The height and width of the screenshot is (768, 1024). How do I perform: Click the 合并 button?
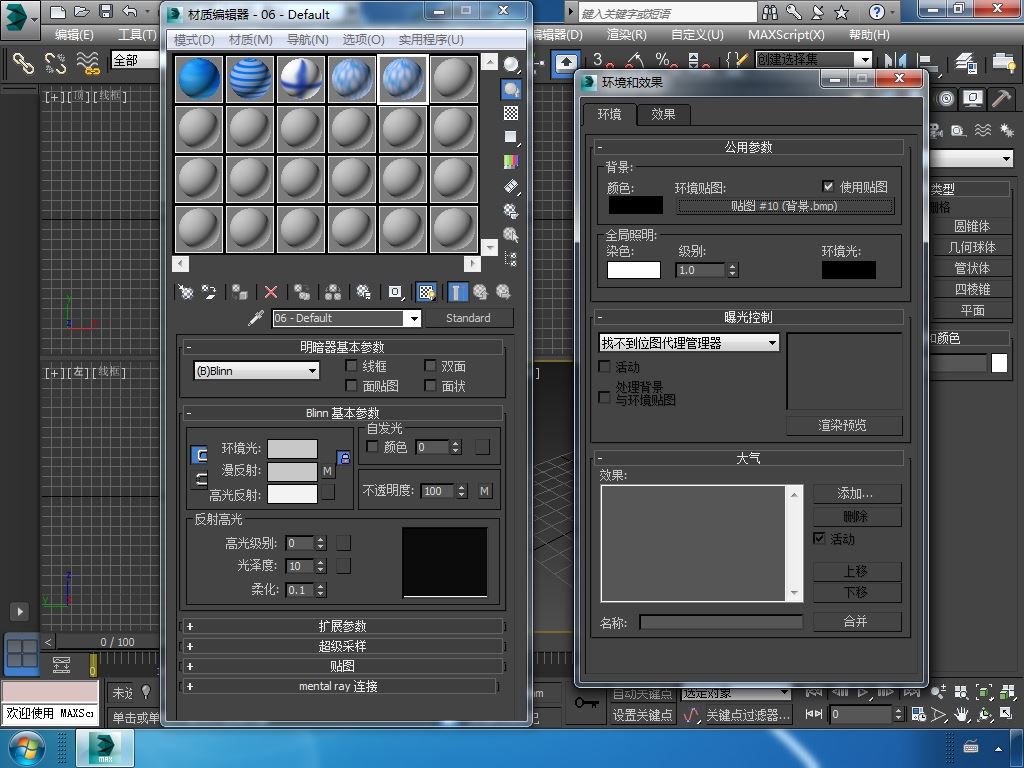pos(857,621)
